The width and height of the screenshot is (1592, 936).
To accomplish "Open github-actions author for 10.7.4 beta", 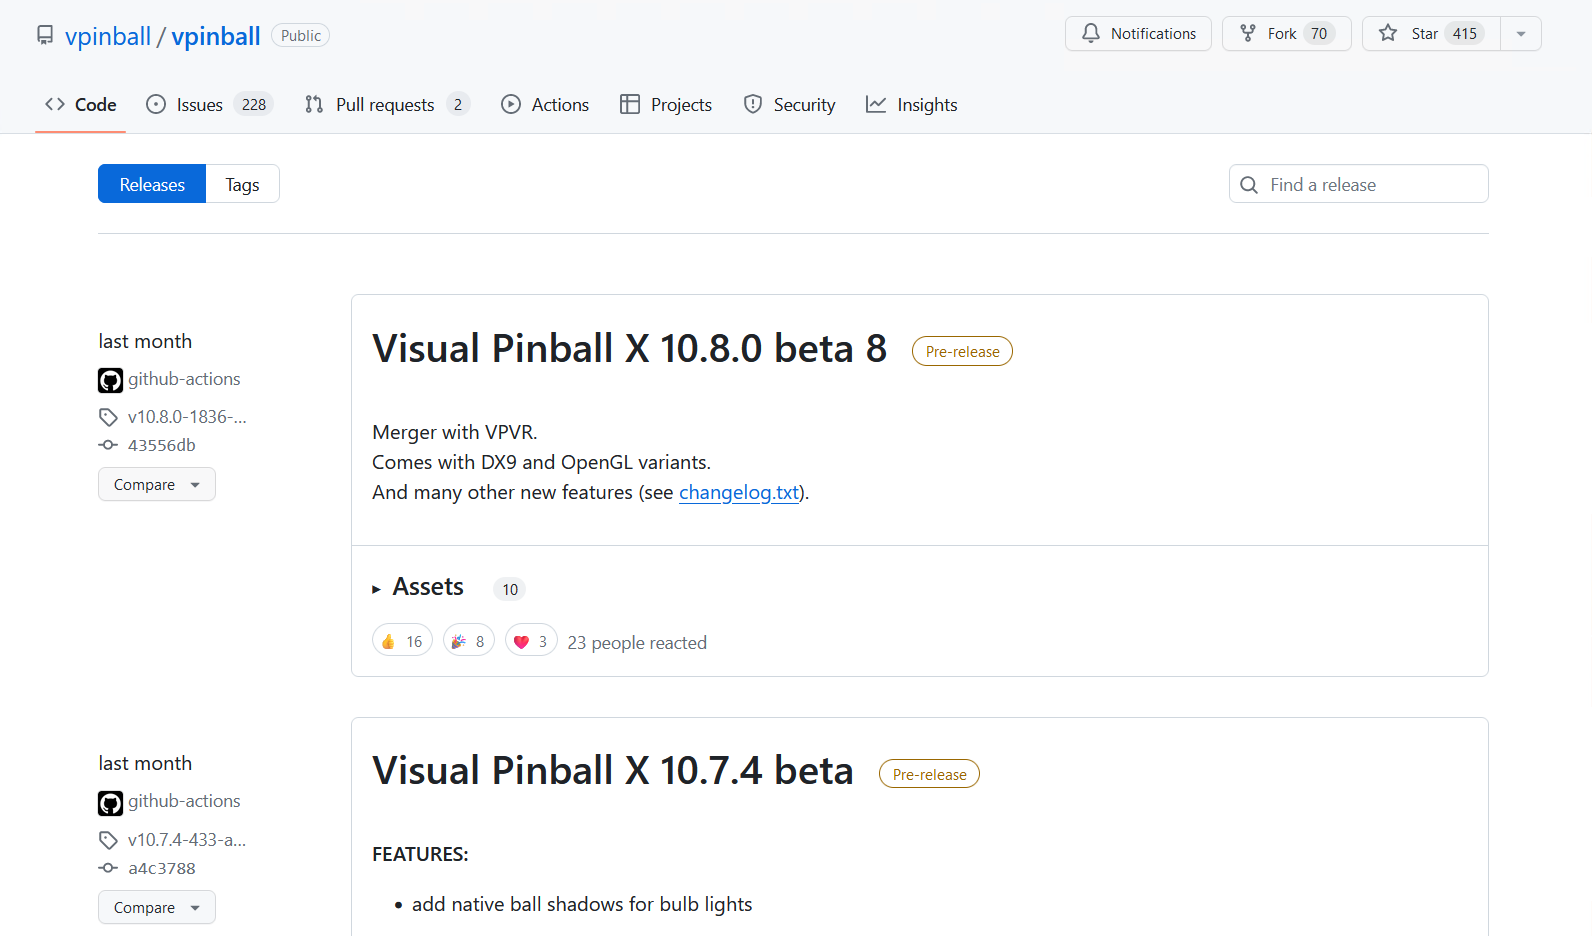I will pyautogui.click(x=184, y=801).
